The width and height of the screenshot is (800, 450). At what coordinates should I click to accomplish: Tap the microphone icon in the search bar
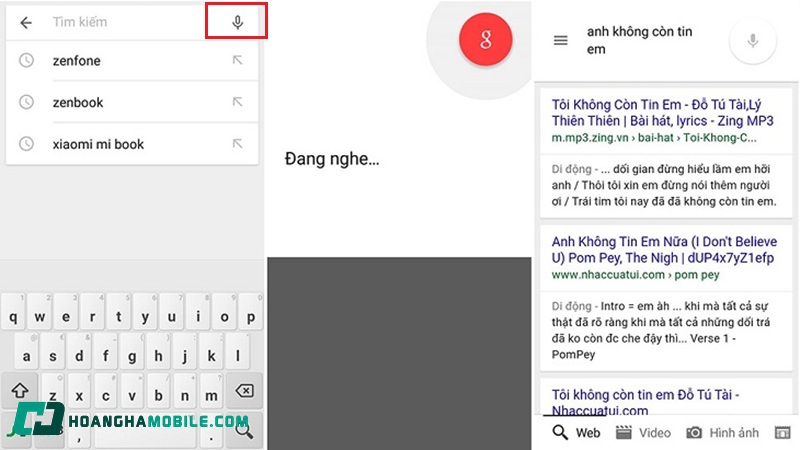(237, 22)
